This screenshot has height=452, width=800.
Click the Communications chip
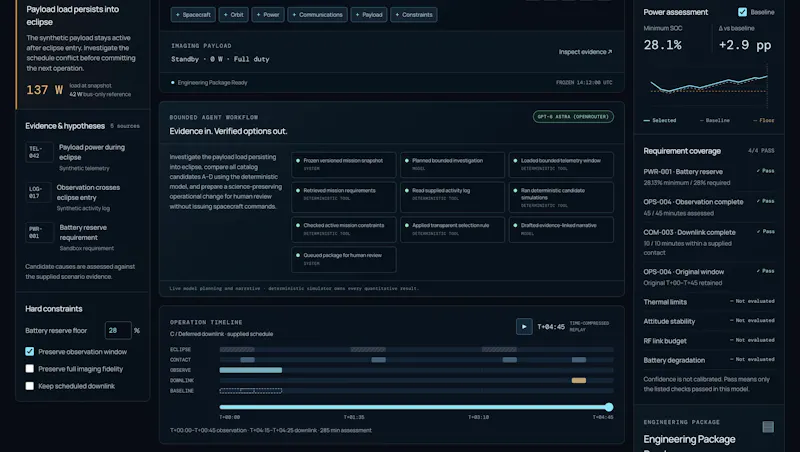[317, 15]
